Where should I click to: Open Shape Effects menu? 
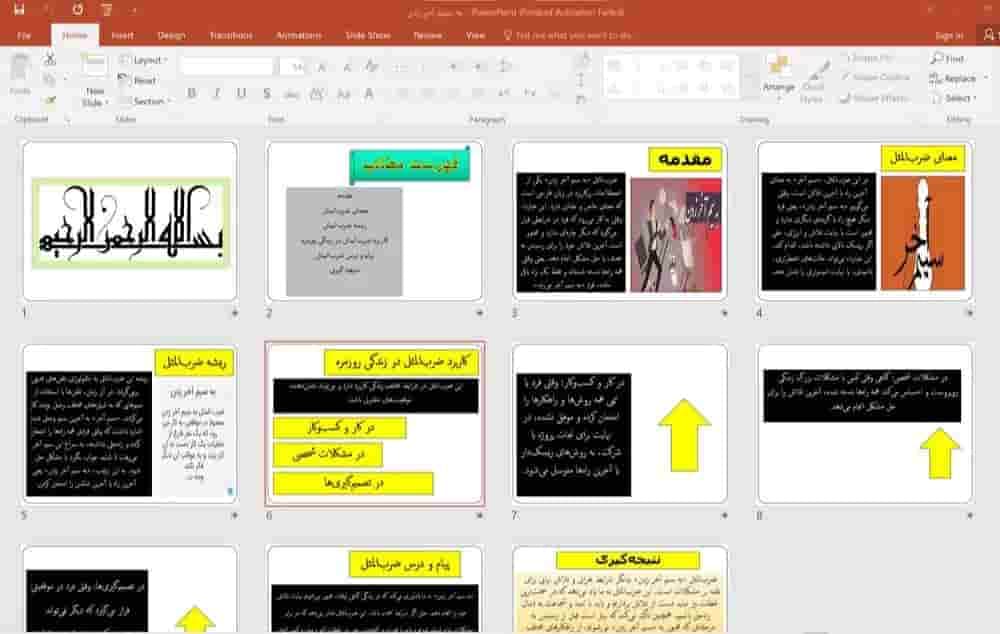[x=874, y=98]
